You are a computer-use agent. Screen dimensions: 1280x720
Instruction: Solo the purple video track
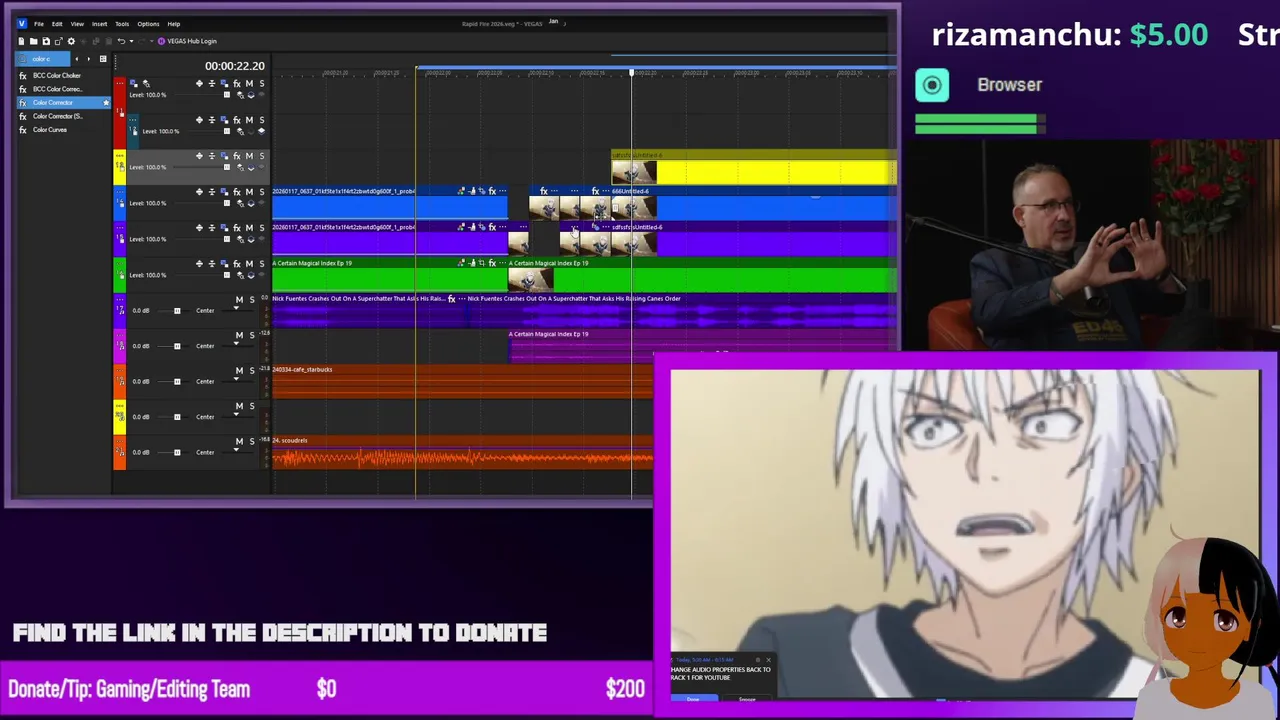[x=261, y=228]
